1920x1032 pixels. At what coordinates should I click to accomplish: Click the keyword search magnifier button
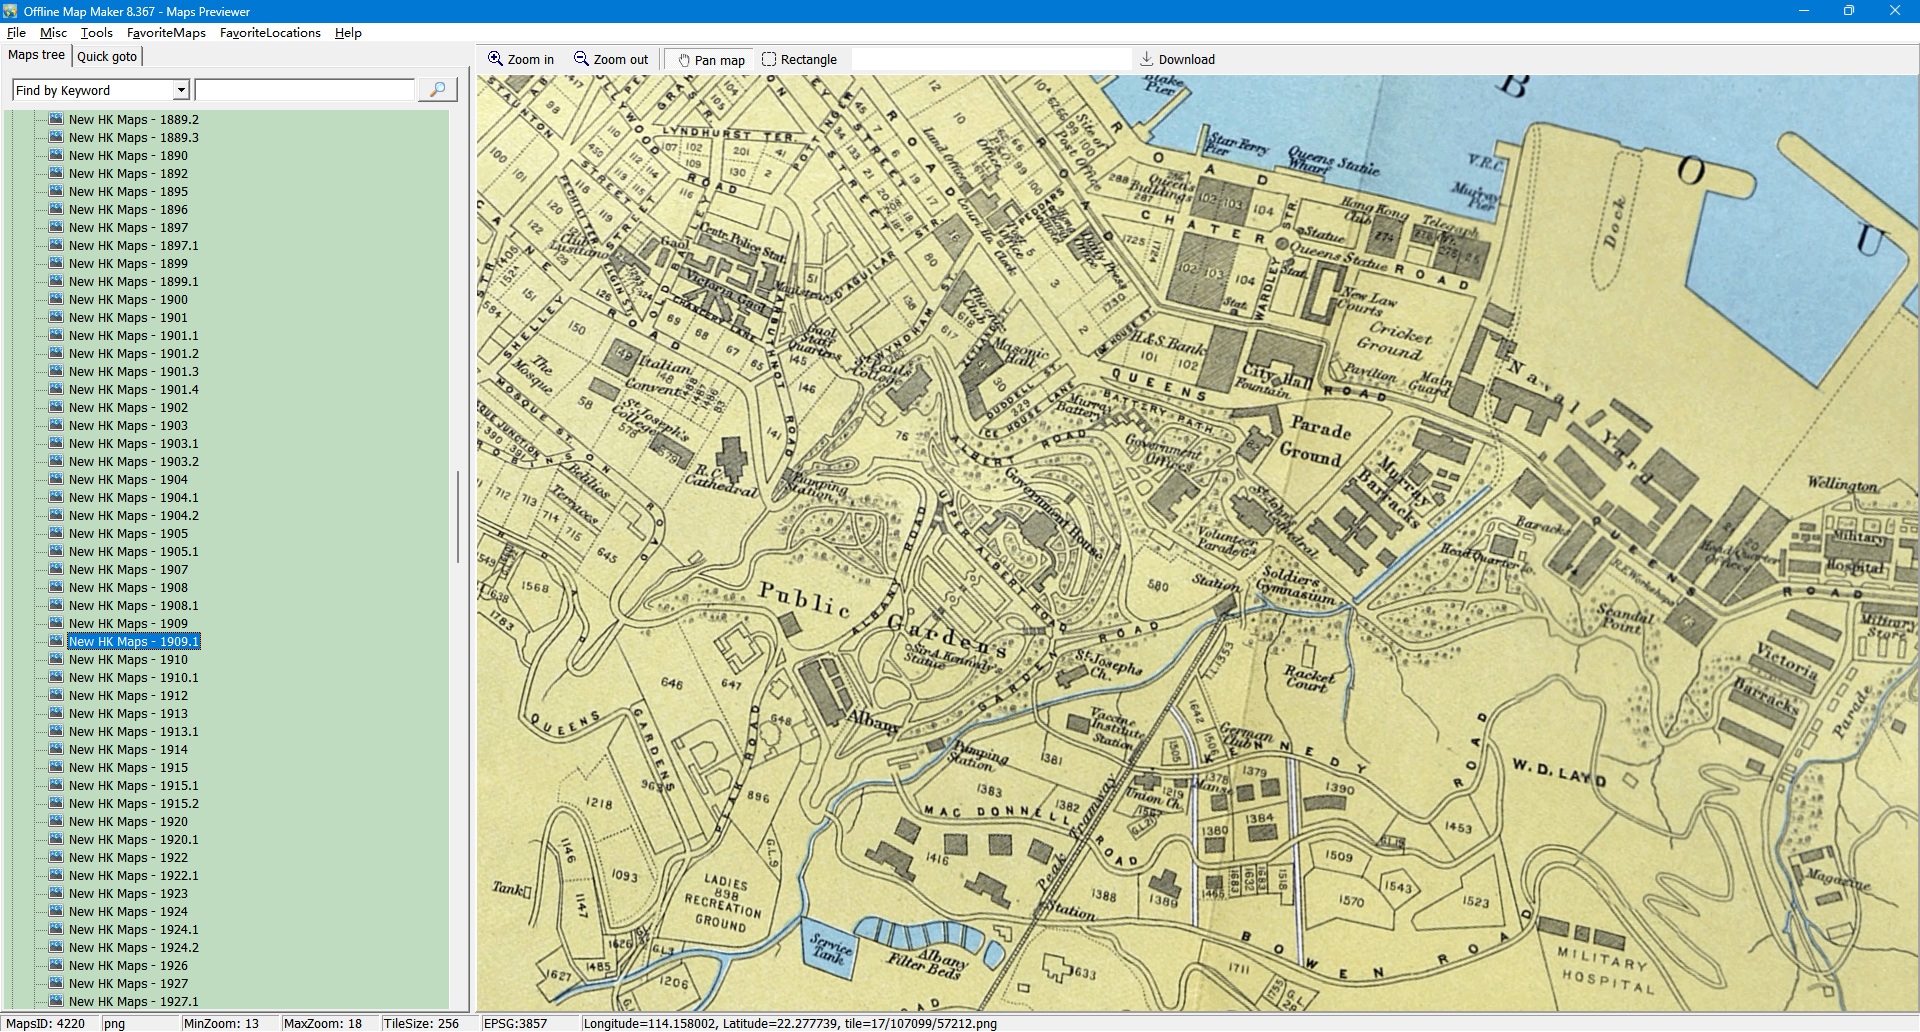click(437, 90)
